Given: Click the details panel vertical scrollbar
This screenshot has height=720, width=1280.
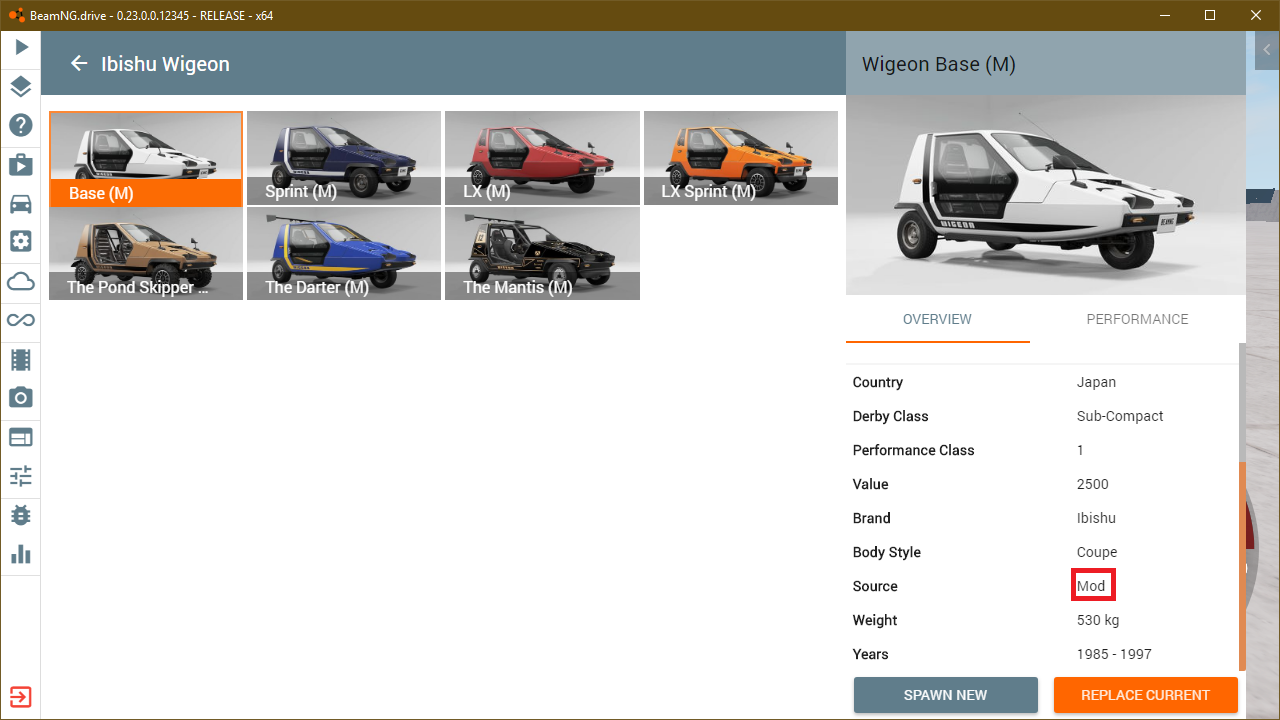Looking at the screenshot, I should [x=1242, y=566].
